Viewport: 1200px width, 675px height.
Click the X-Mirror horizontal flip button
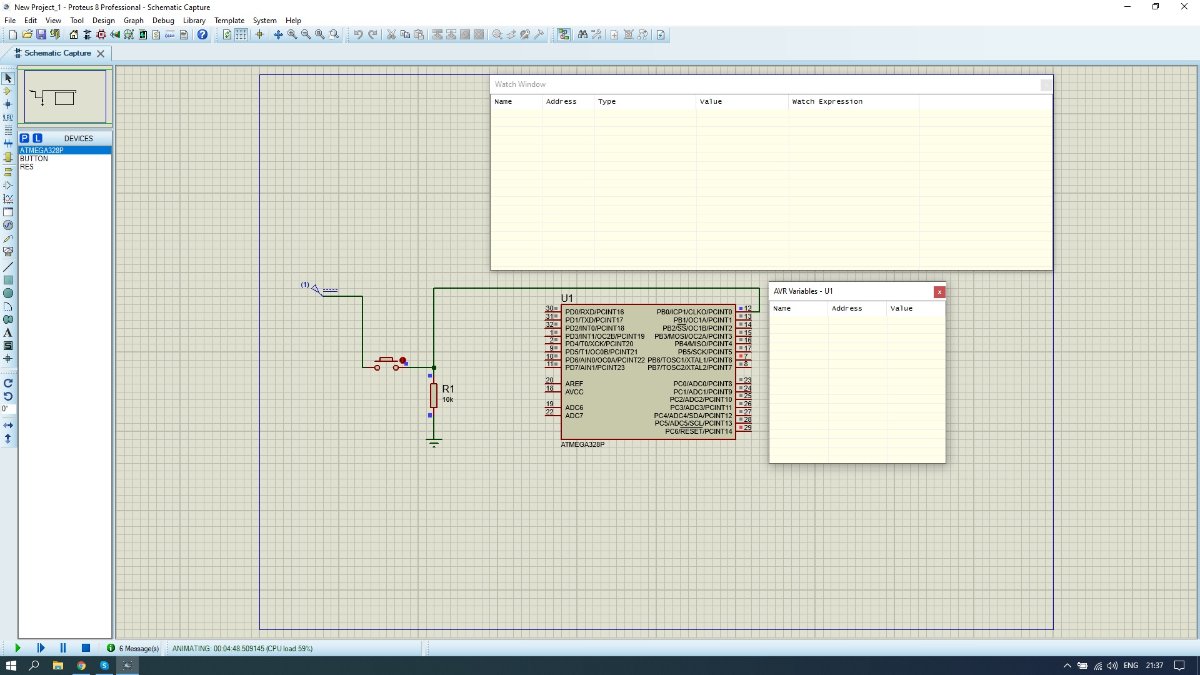coord(8,425)
